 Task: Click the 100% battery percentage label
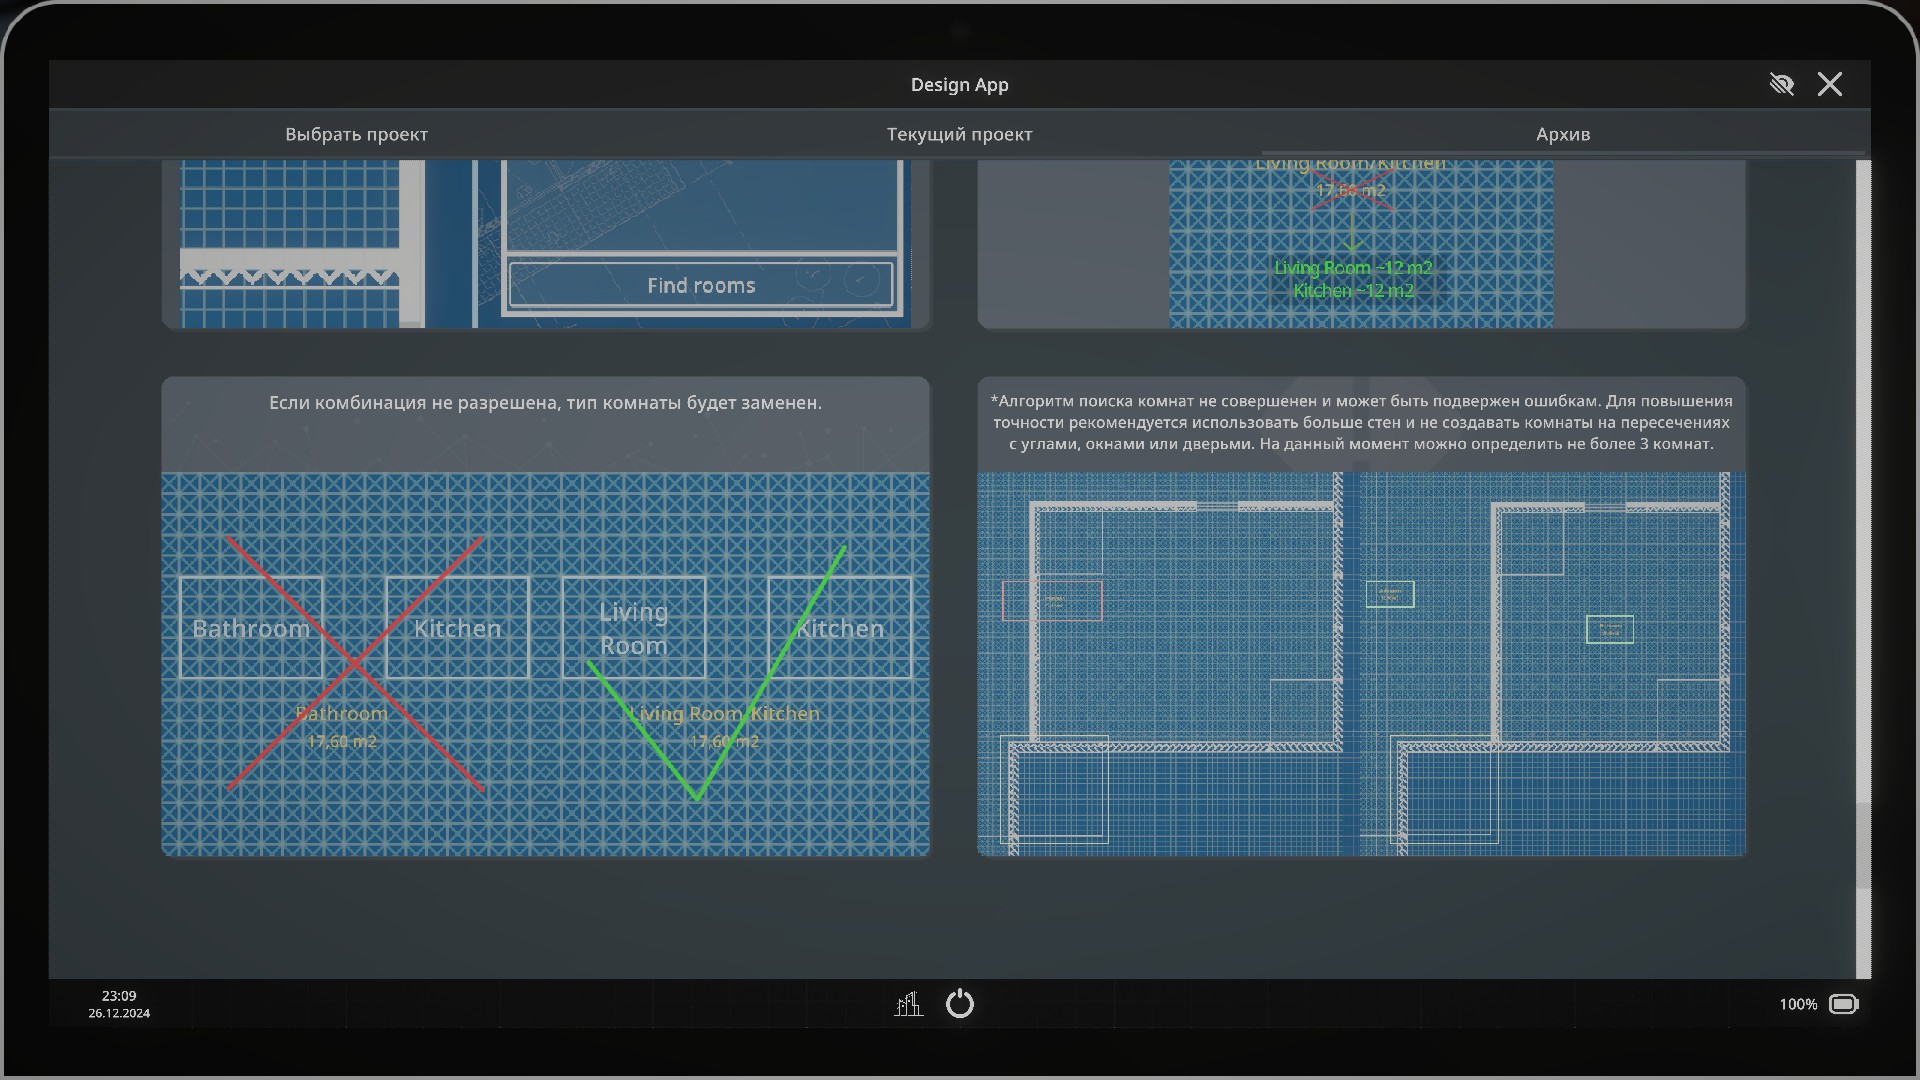[1797, 1004]
